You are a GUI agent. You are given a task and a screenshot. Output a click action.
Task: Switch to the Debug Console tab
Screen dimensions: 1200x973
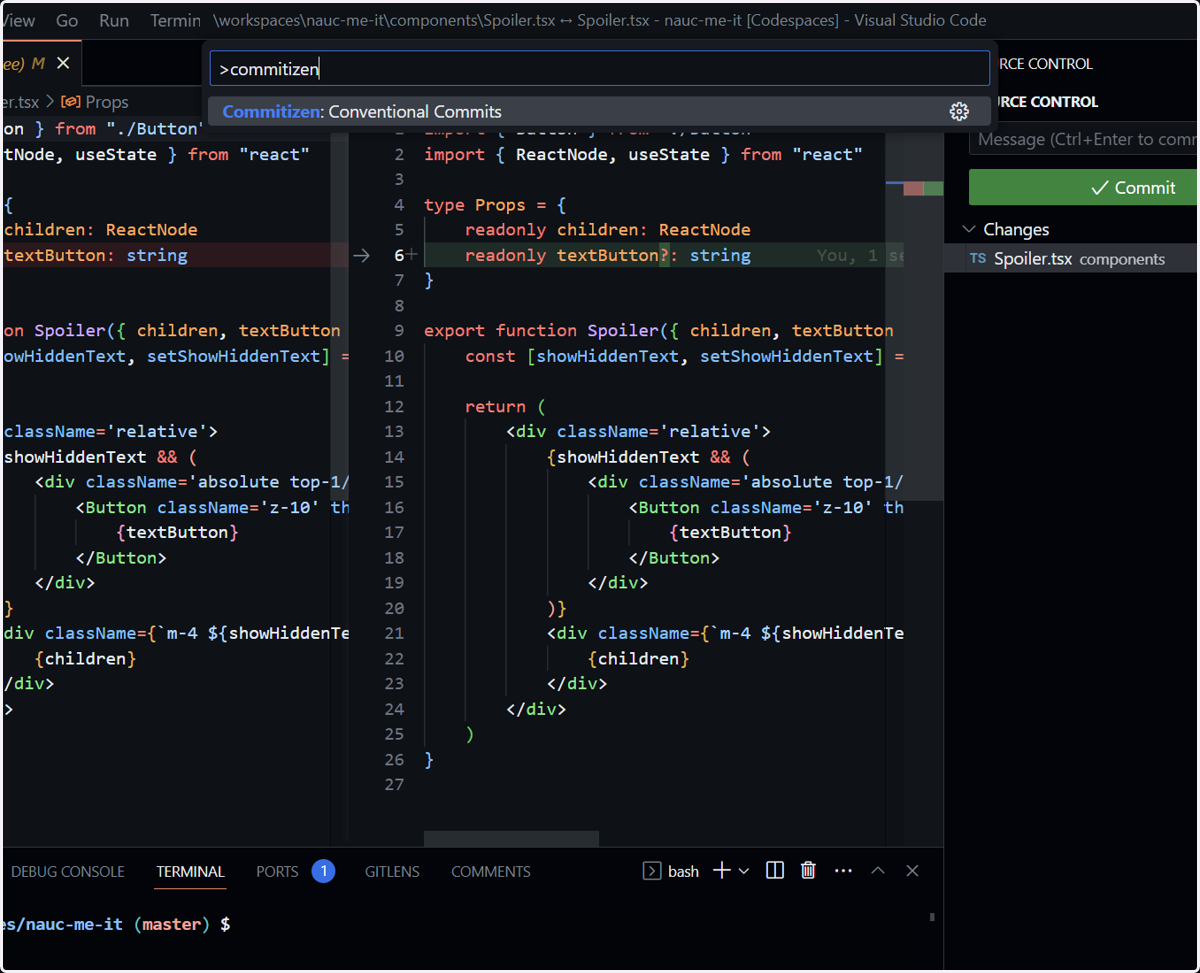tap(67, 871)
